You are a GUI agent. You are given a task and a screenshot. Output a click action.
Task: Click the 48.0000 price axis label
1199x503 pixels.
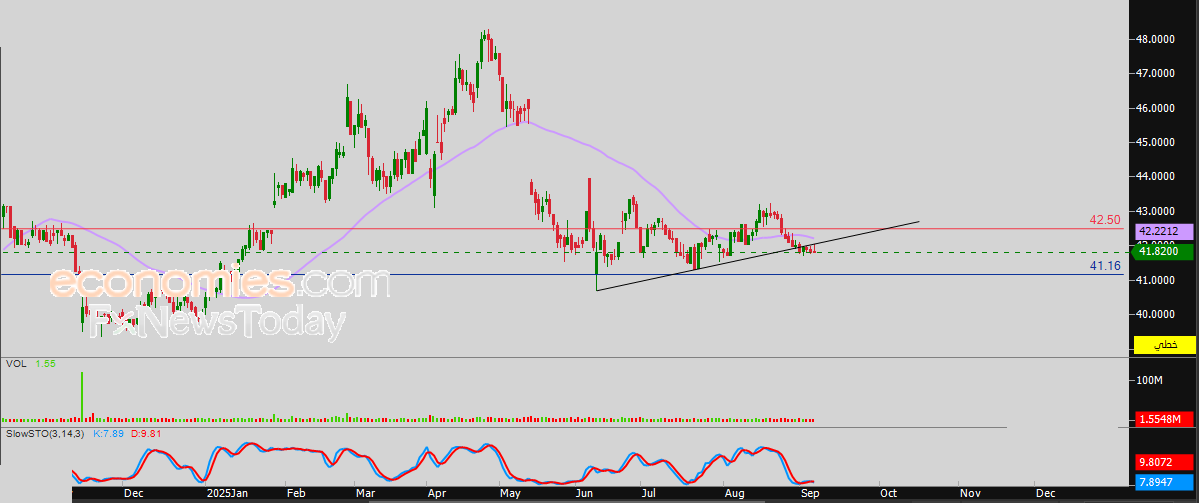(x=1153, y=39)
